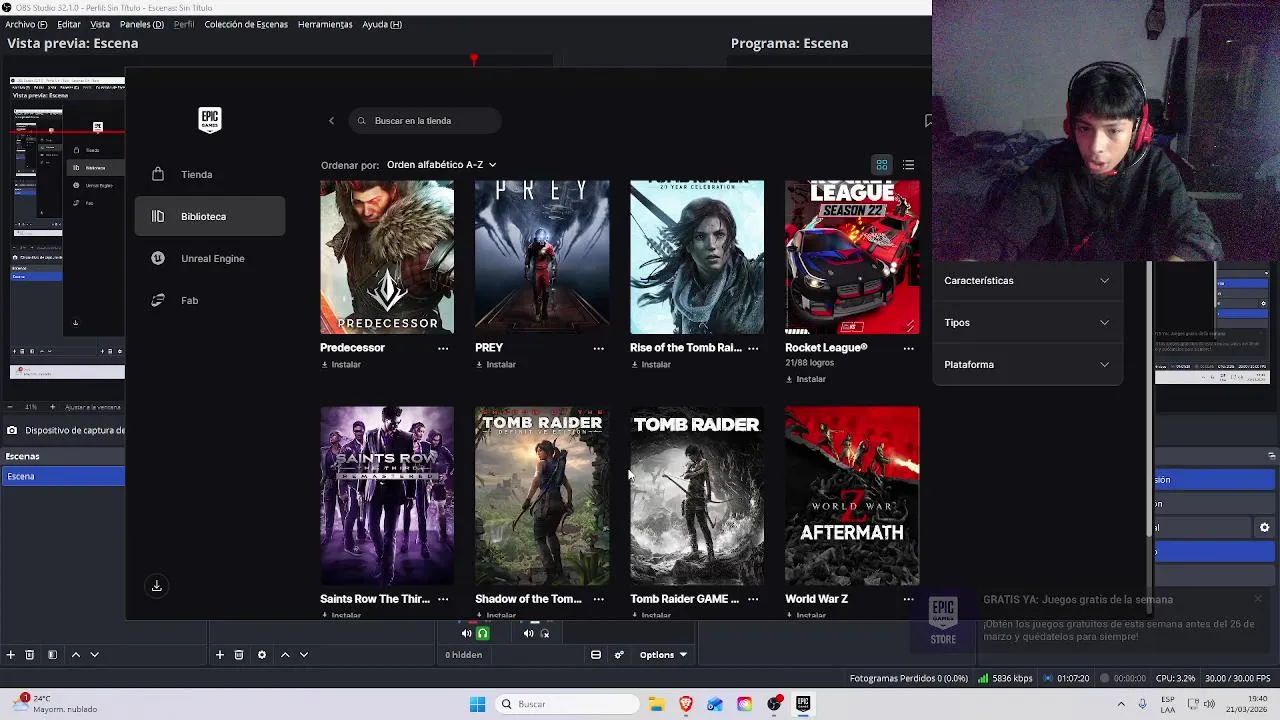Click the Epic Games logo in launcher sidebar
The width and height of the screenshot is (1280, 720).
pos(209,120)
